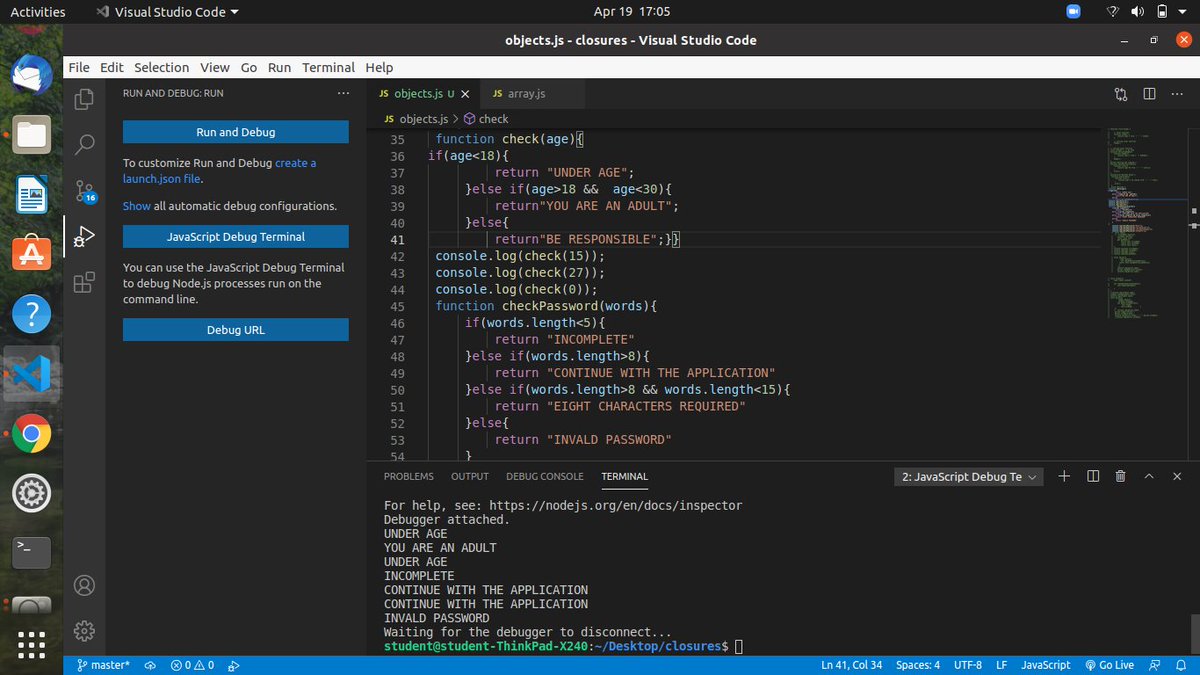Image resolution: width=1200 pixels, height=675 pixels.
Task: Open Files manager from Ubuntu dock
Action: (31, 134)
